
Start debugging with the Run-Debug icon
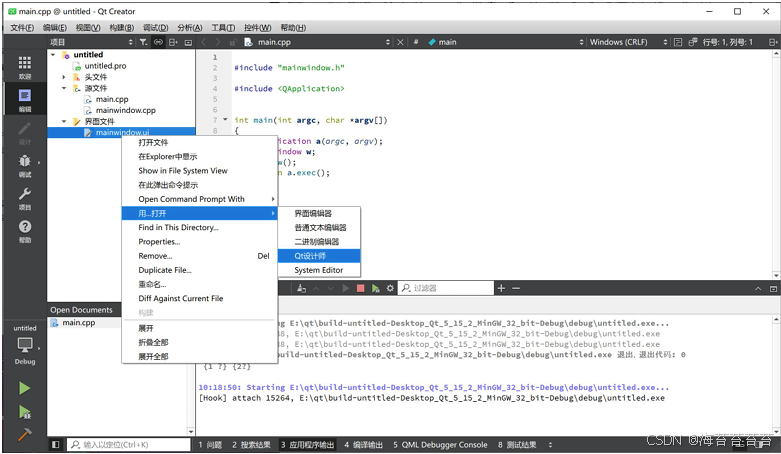click(x=24, y=412)
